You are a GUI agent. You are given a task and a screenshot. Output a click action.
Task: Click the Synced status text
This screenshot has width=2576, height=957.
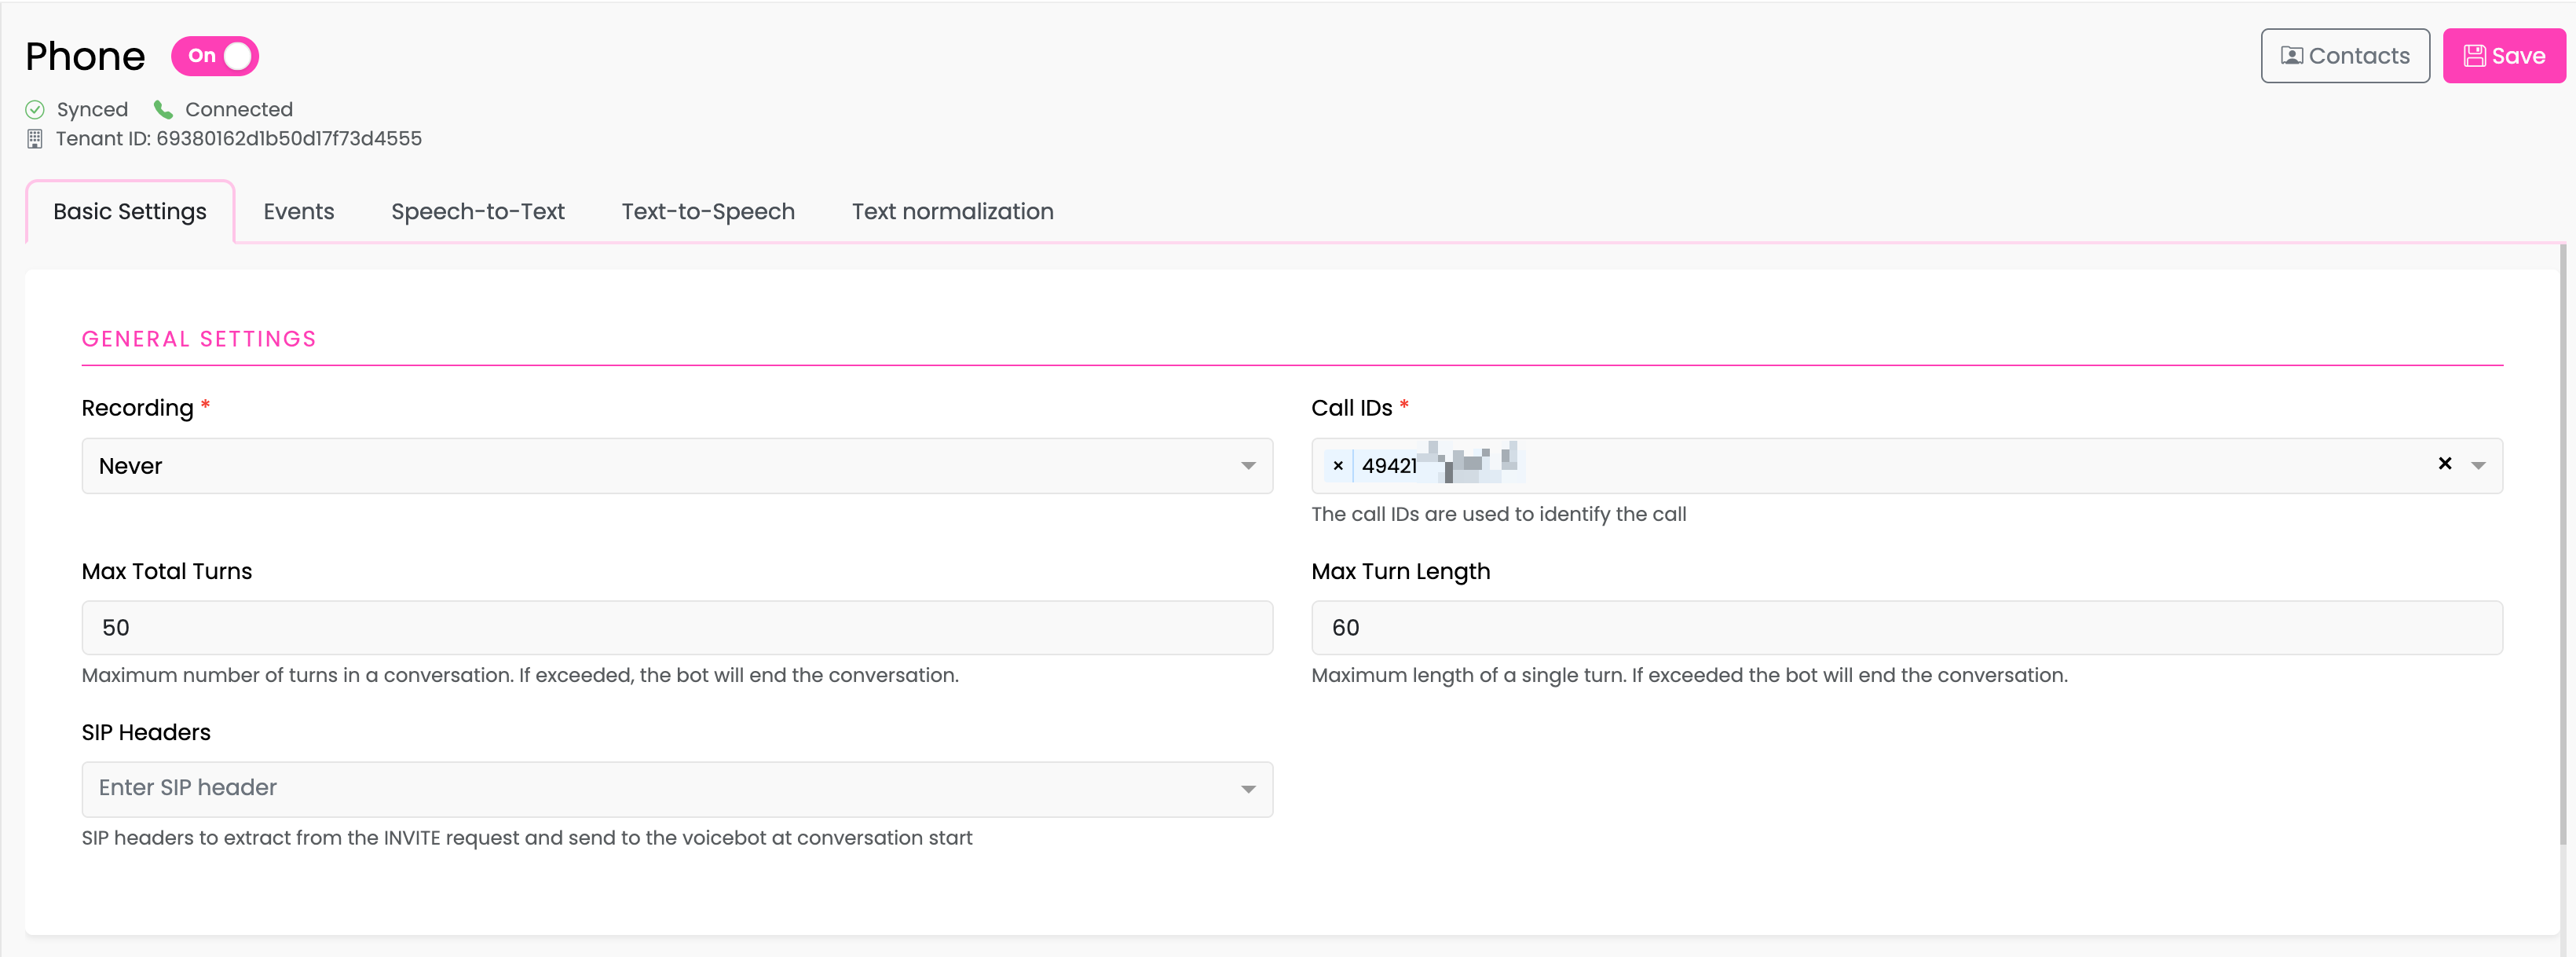pos(92,110)
